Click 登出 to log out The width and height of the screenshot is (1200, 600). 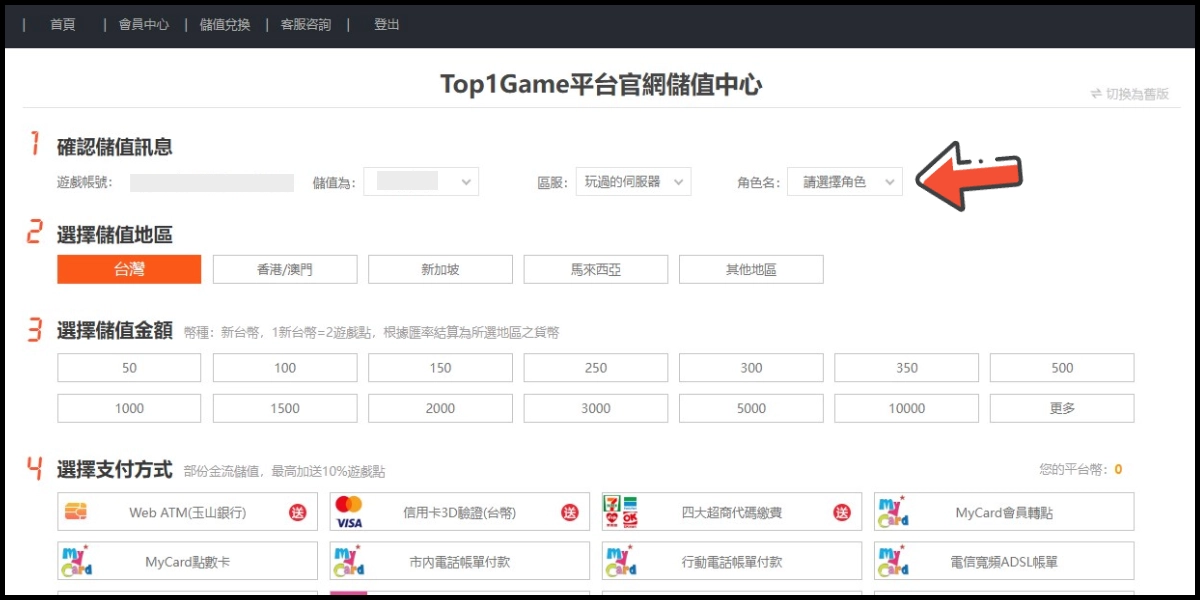[x=387, y=25]
